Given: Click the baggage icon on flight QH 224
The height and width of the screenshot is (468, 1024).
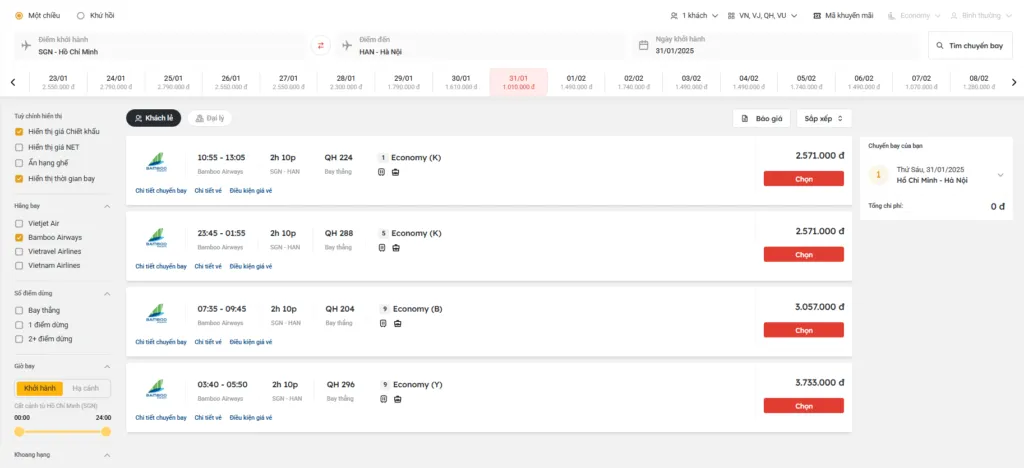Looking at the screenshot, I should tap(395, 172).
